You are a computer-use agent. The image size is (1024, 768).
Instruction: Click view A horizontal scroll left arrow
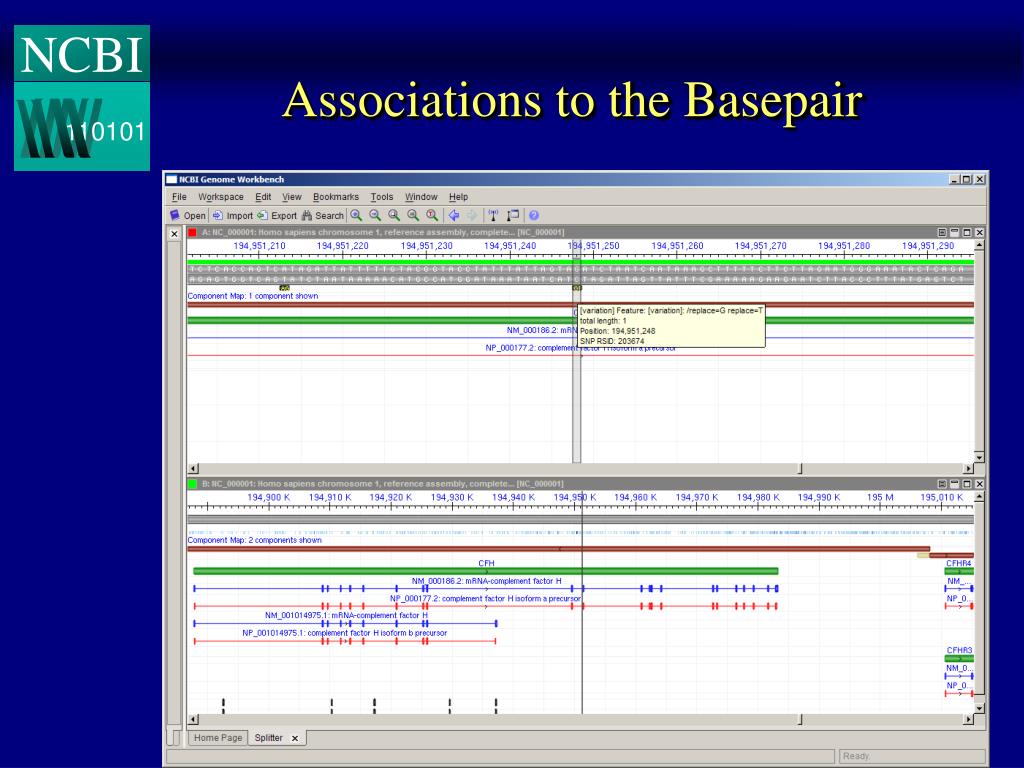pos(193,468)
